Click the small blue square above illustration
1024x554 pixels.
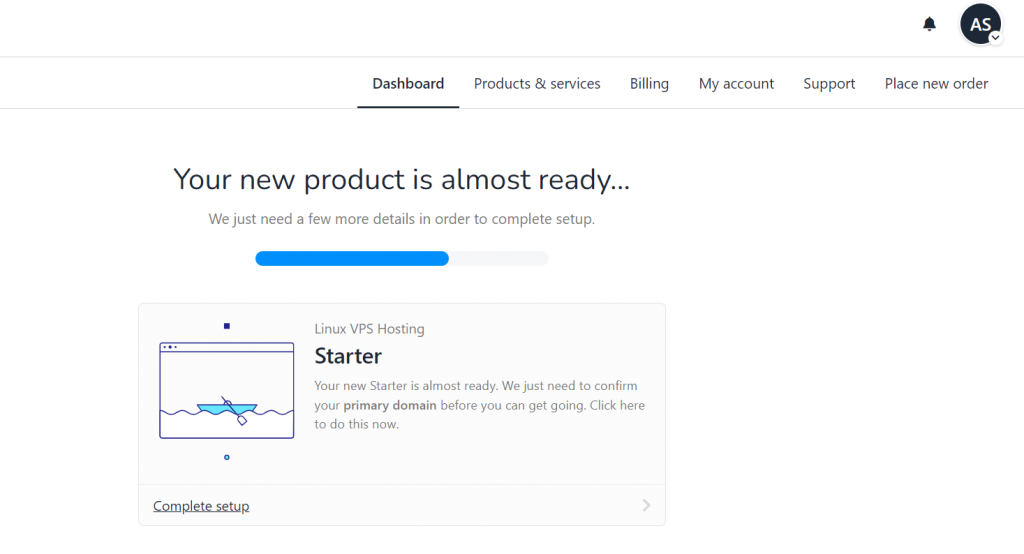[227, 326]
